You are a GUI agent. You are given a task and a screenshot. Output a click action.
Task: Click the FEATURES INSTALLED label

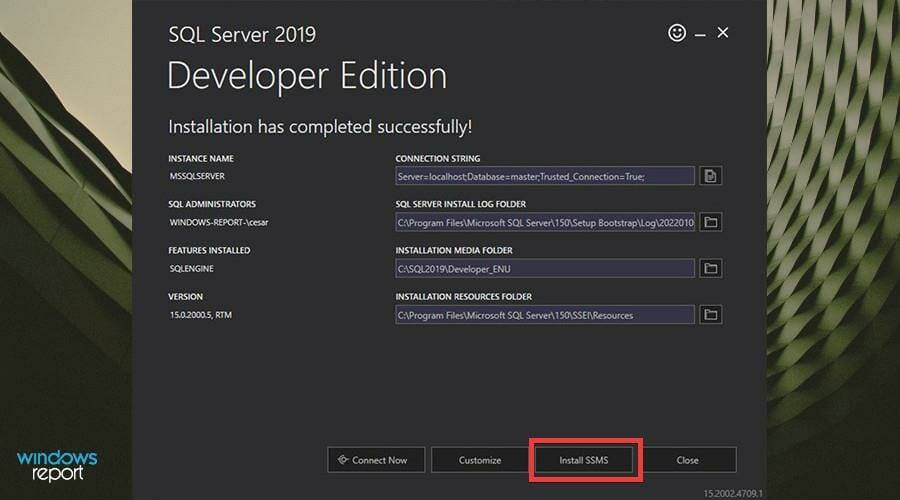[209, 250]
